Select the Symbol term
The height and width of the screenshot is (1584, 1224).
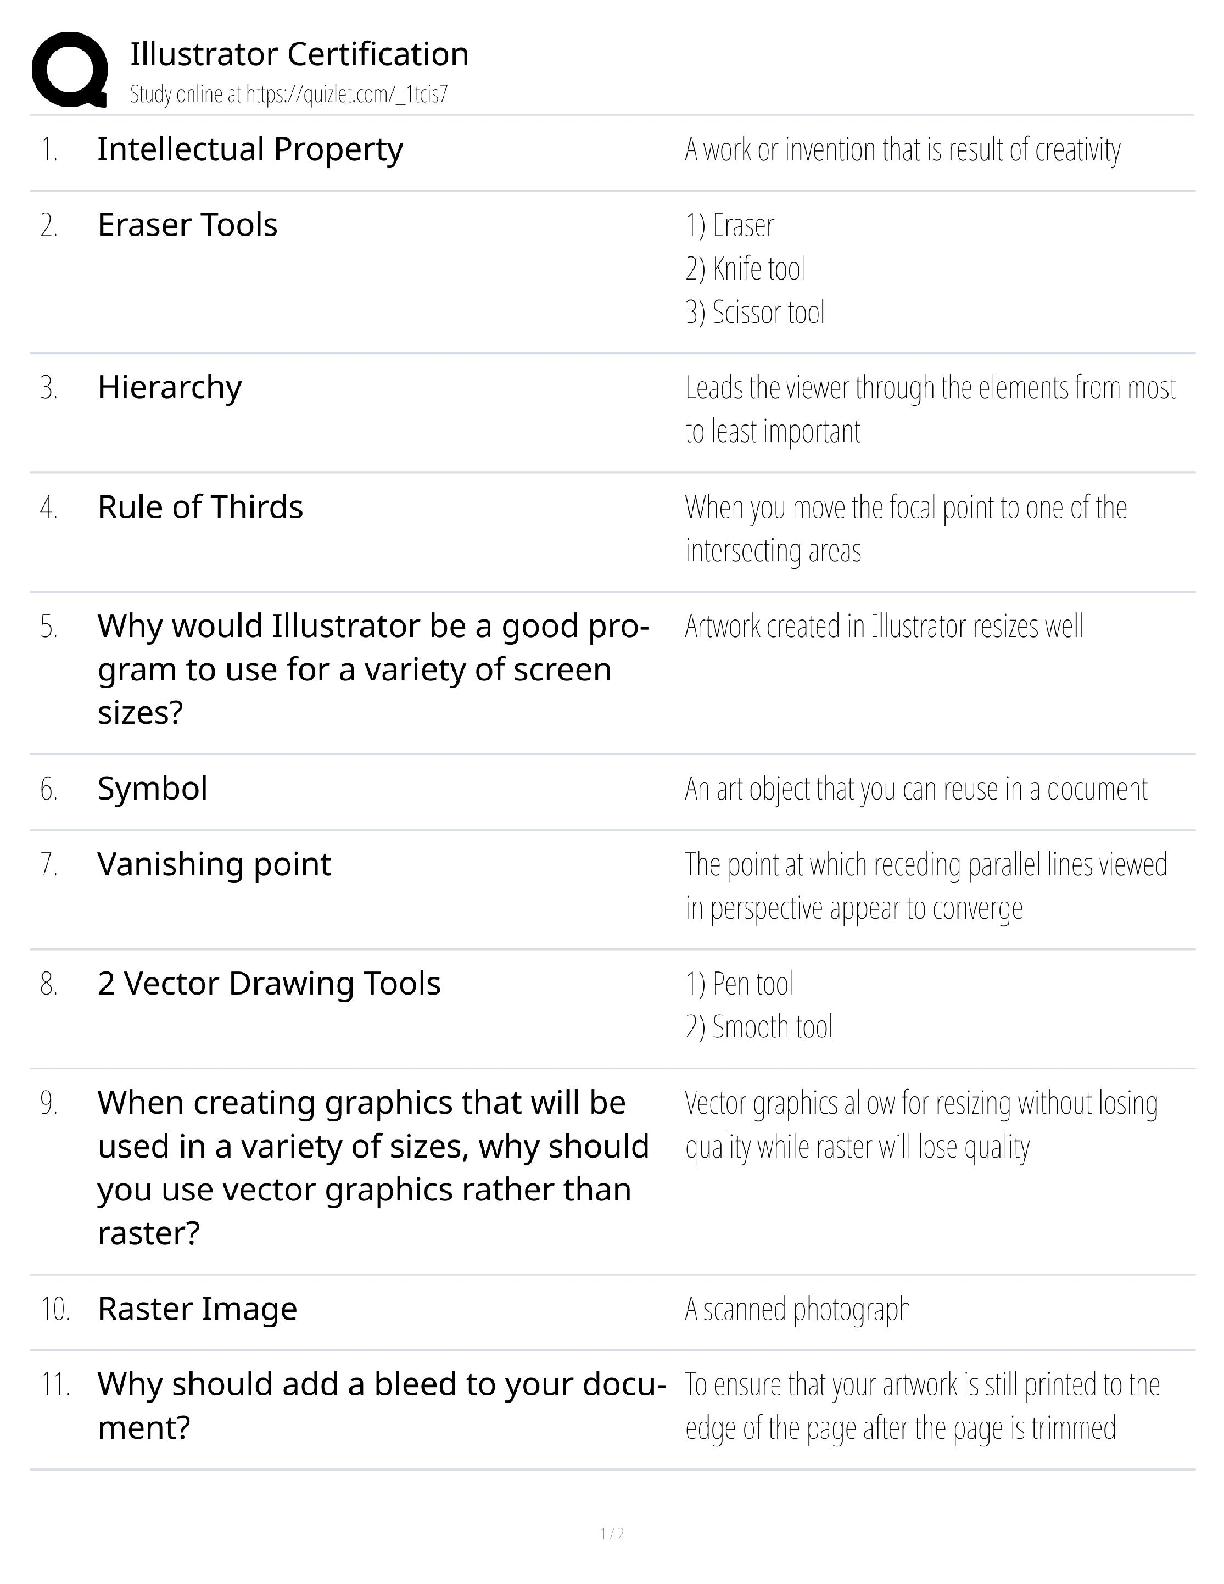tap(152, 789)
